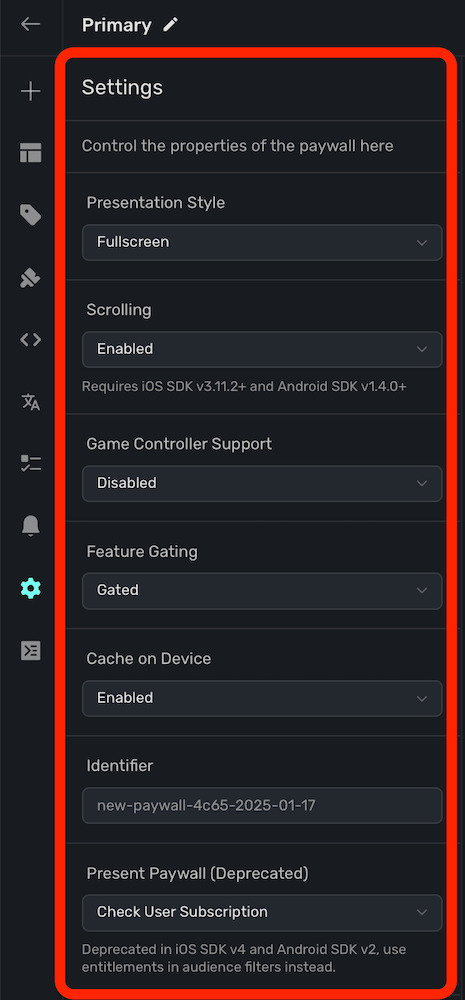The image size is (465, 1000).
Task: Click the back arrow icon
Action: click(x=31, y=24)
